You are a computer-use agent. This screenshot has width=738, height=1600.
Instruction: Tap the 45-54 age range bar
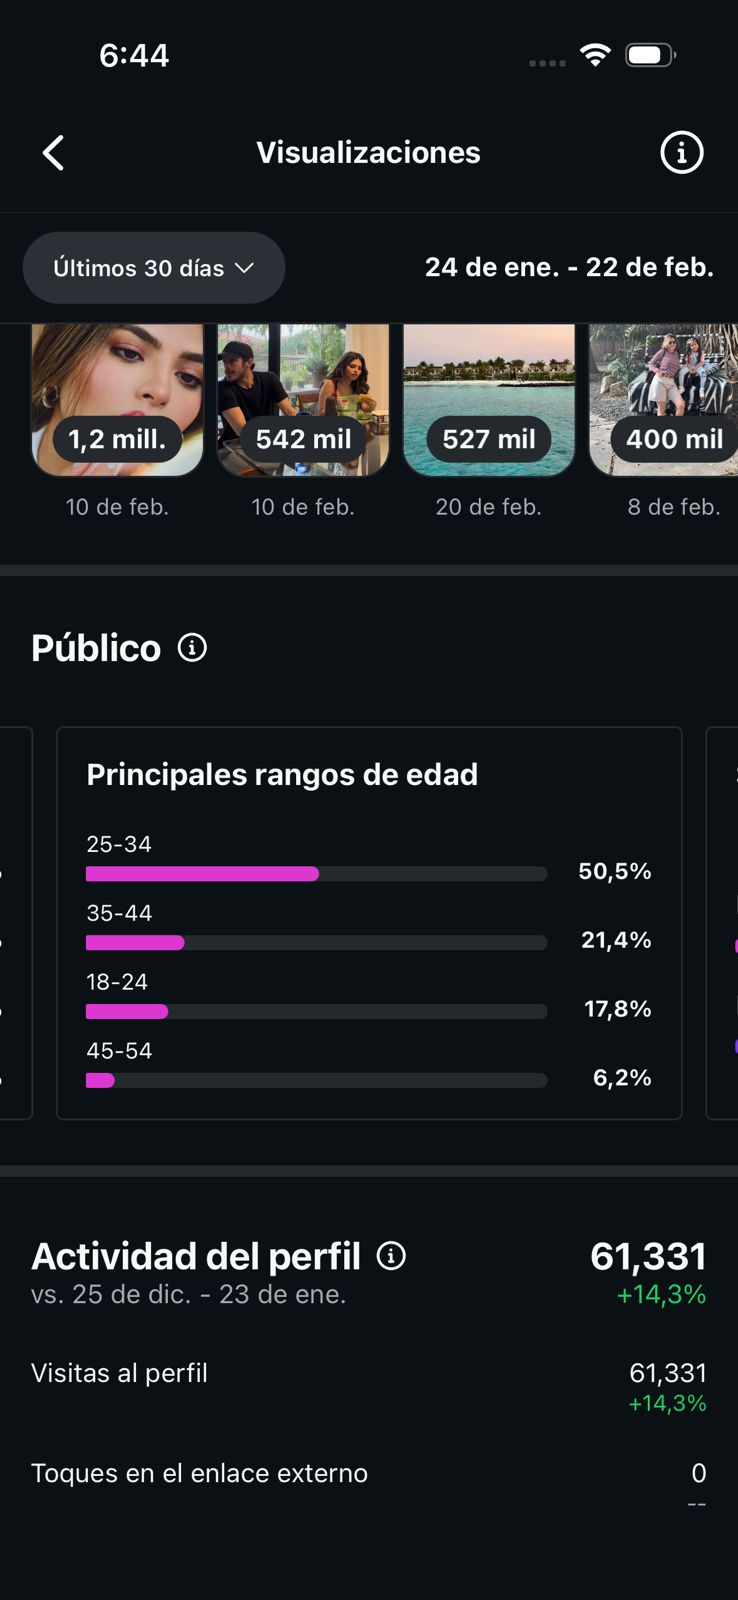pyautogui.click(x=316, y=1080)
